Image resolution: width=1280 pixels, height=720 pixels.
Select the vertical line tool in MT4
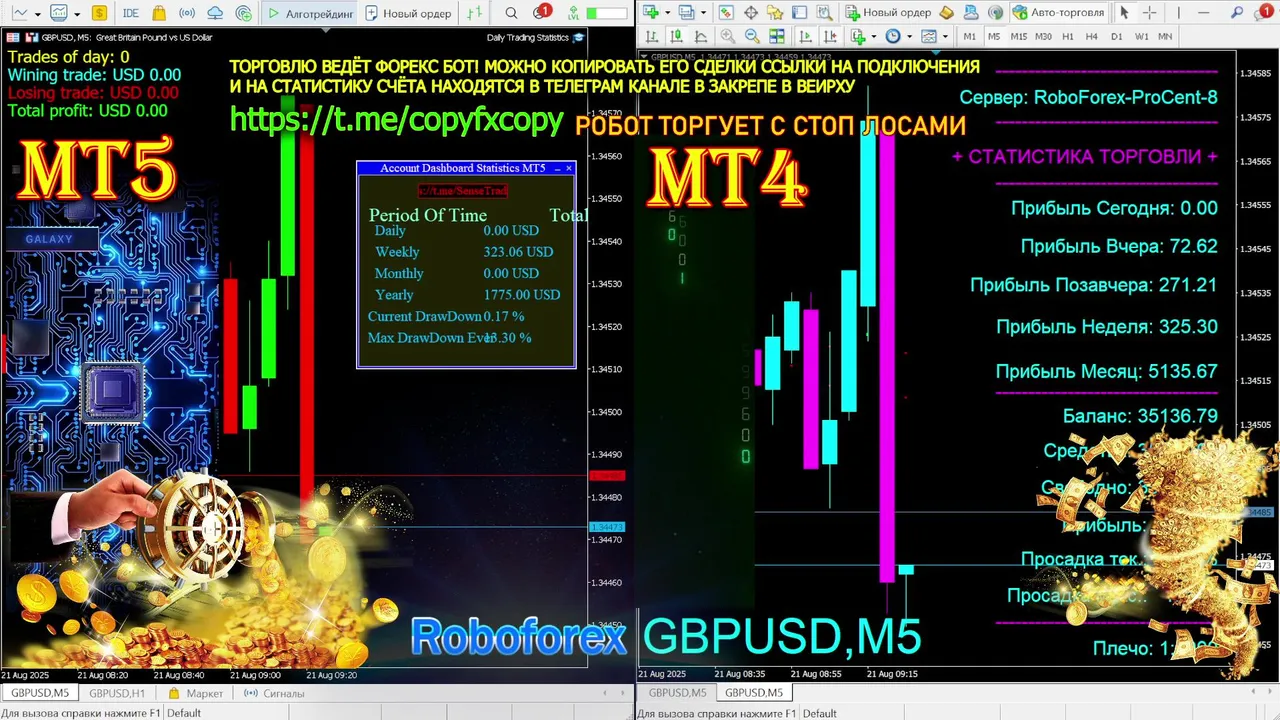coord(1178,13)
